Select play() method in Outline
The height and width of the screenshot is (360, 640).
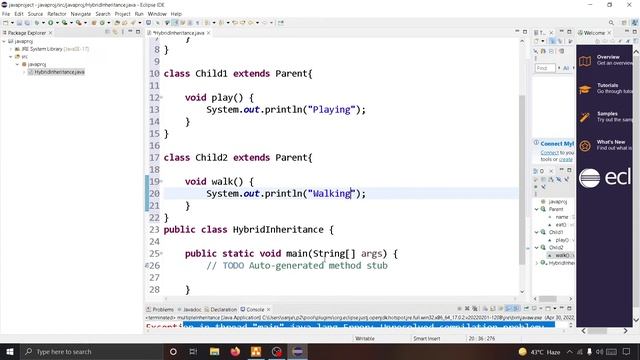562,240
